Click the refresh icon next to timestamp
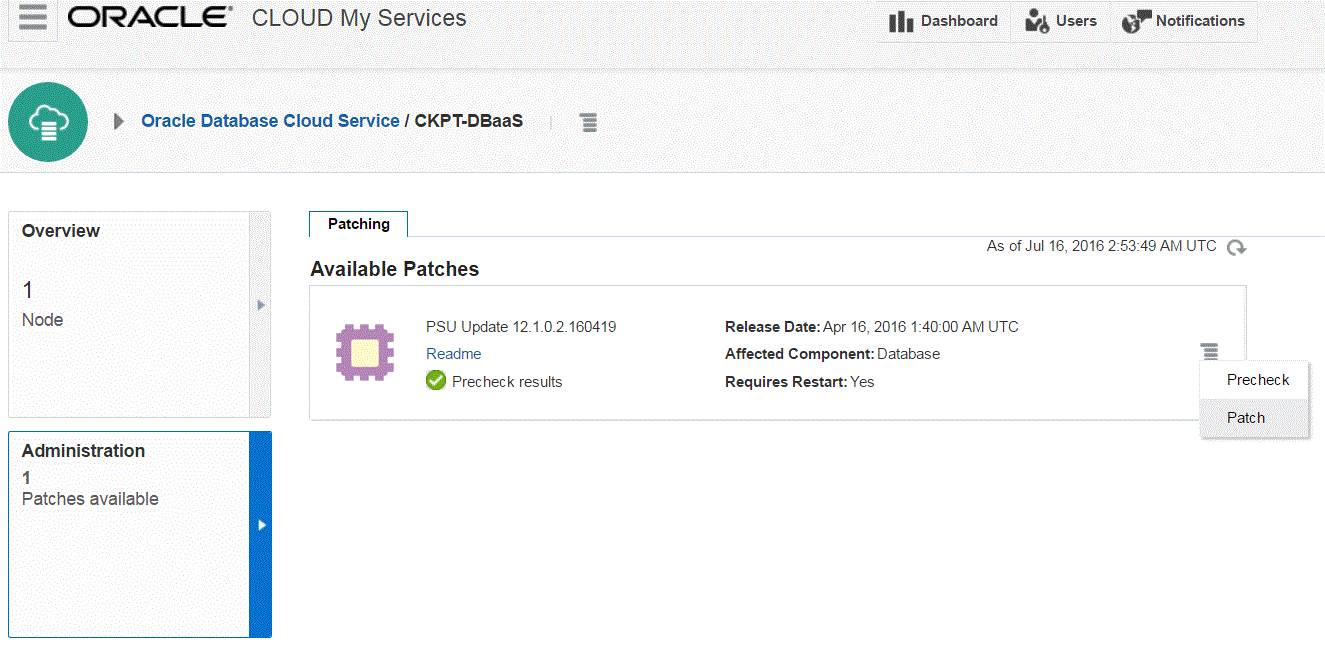This screenshot has height=665, width=1325. tap(1237, 248)
